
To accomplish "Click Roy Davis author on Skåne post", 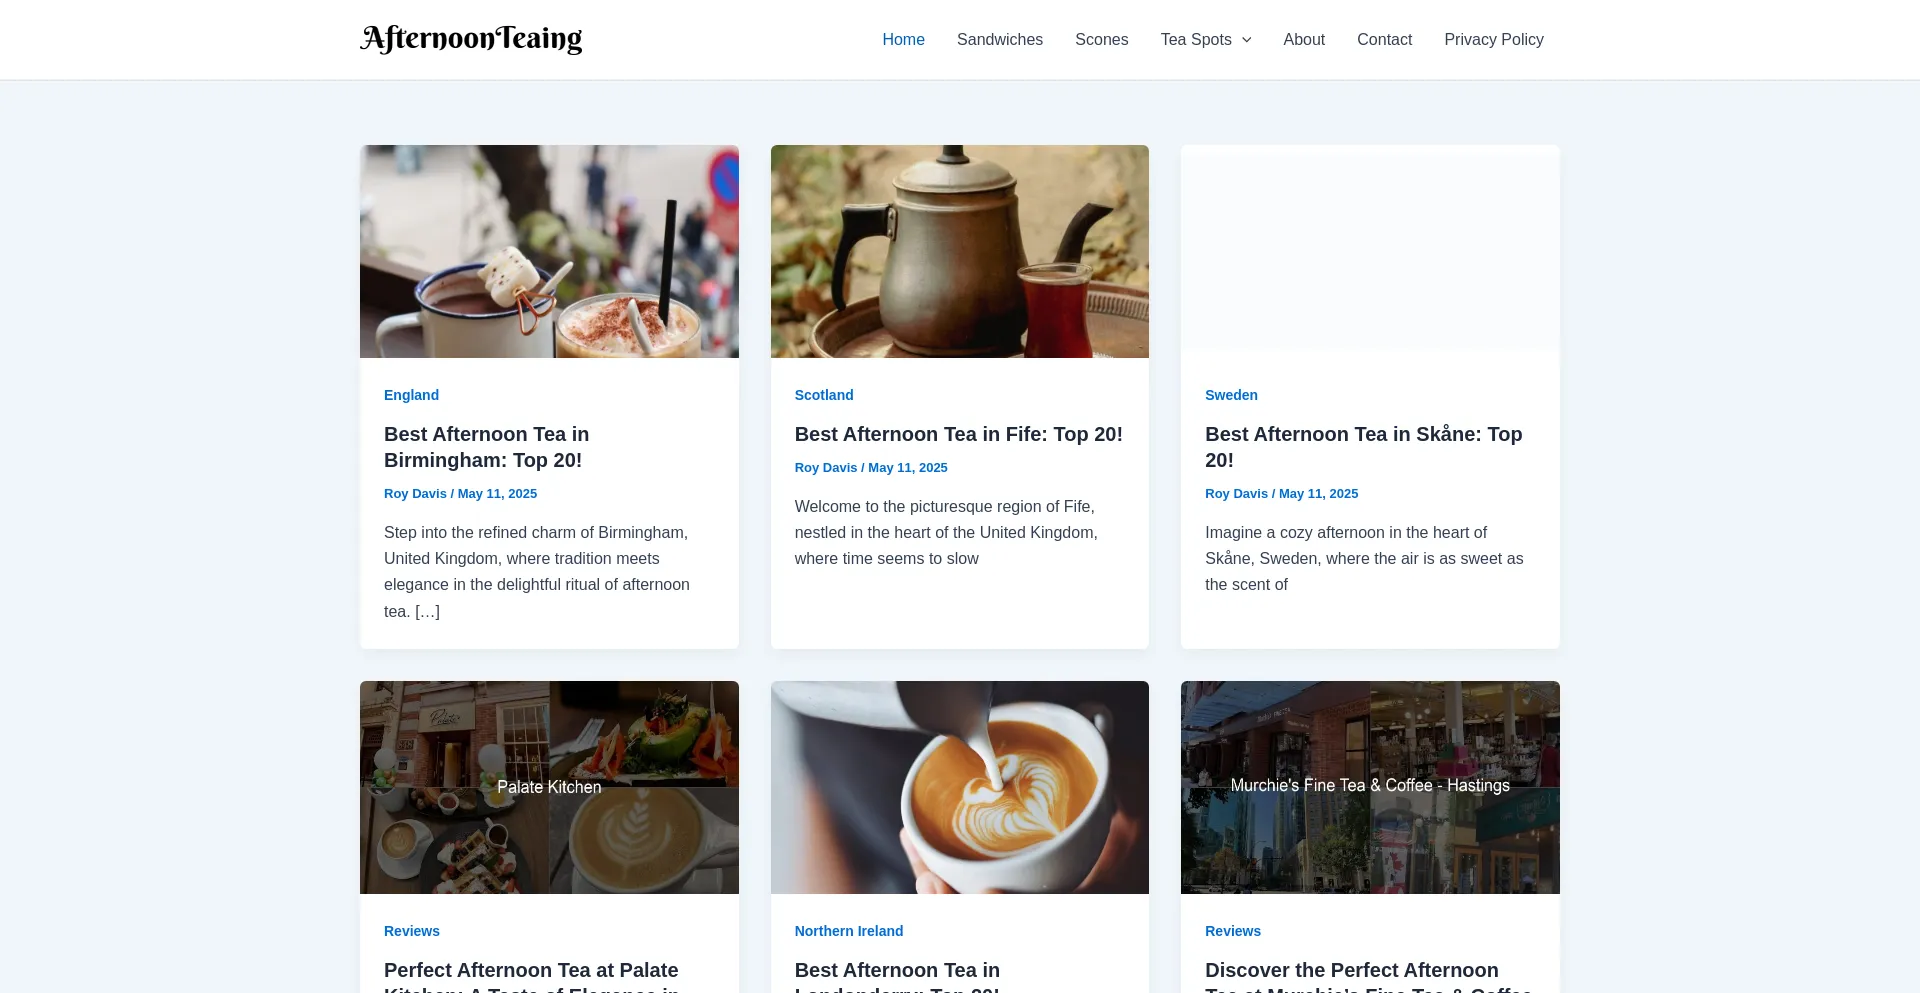I will pos(1236,493).
